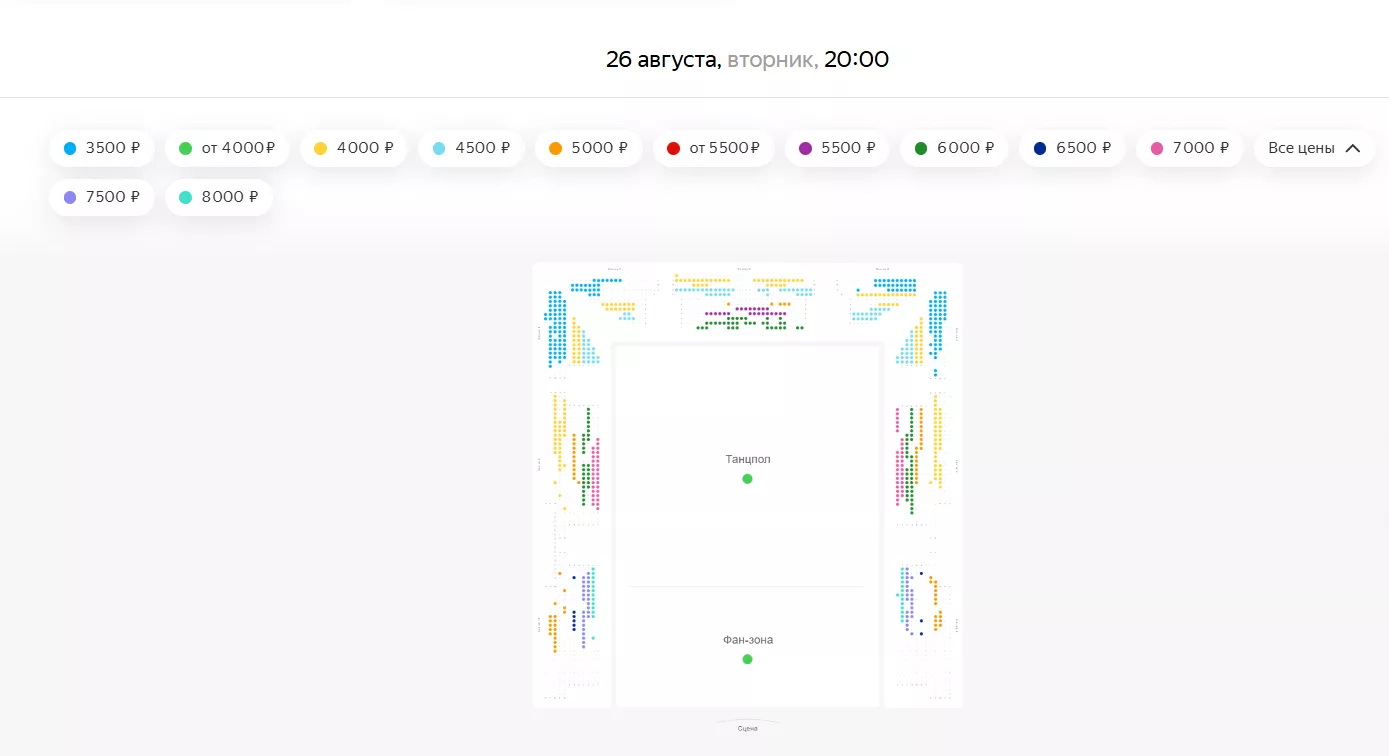The width and height of the screenshot is (1389, 756).
Task: Toggle the от 4000 ₽ price filter
Action: (x=227, y=148)
